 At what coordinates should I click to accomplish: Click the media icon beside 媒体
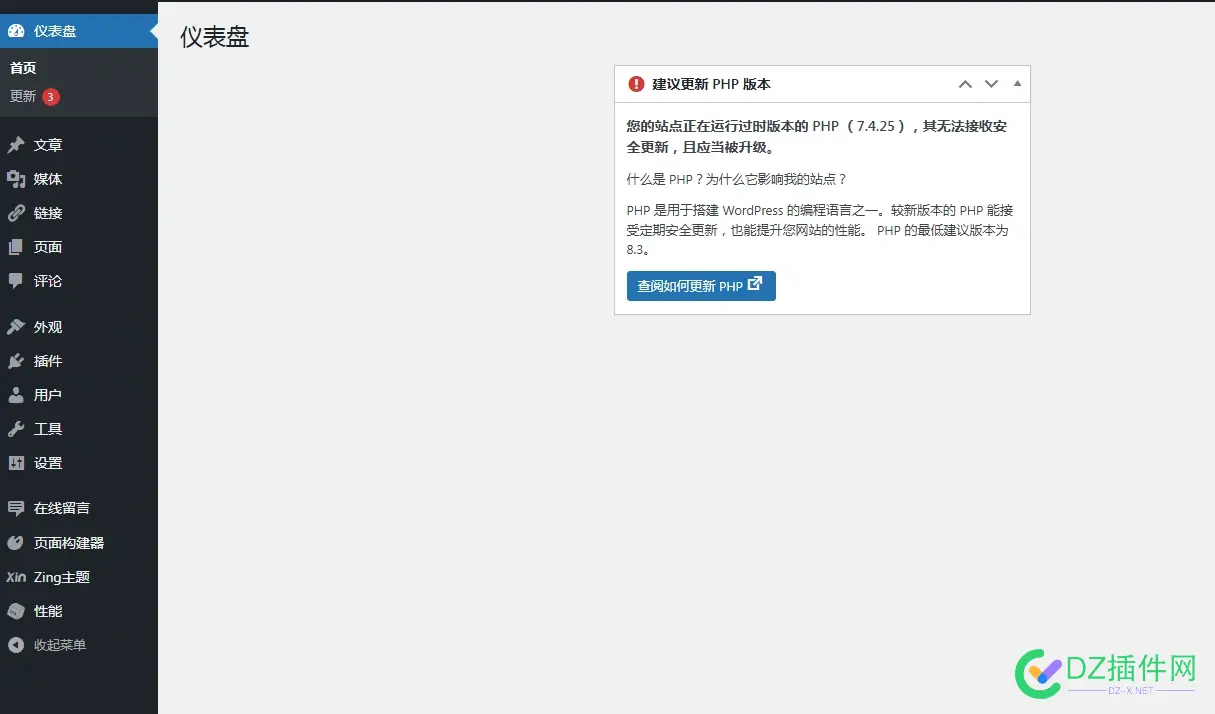[16, 179]
